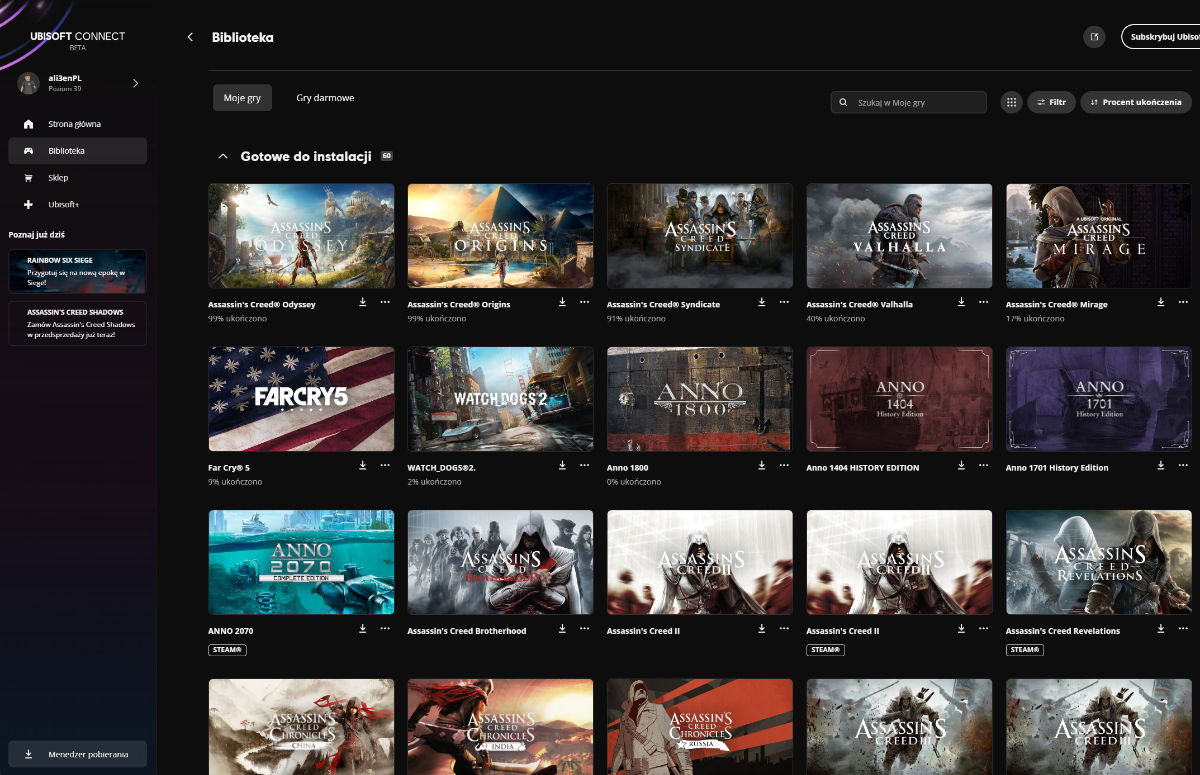The height and width of the screenshot is (775, 1200).
Task: Click download icon for Far Cry 5
Action: click(362, 465)
